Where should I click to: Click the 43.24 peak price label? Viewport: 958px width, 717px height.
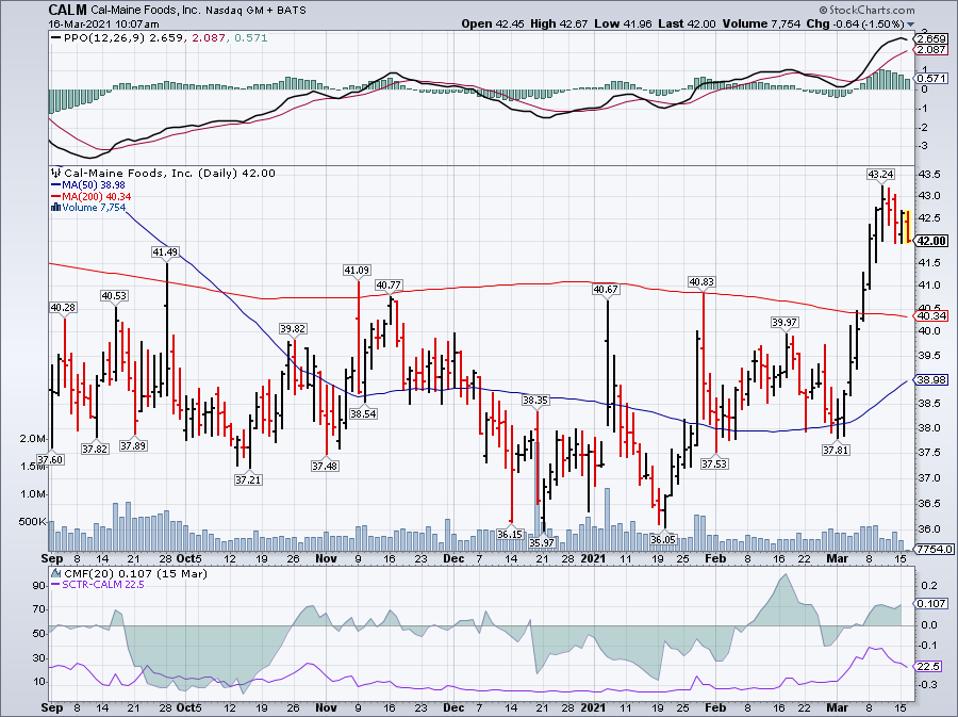880,174
